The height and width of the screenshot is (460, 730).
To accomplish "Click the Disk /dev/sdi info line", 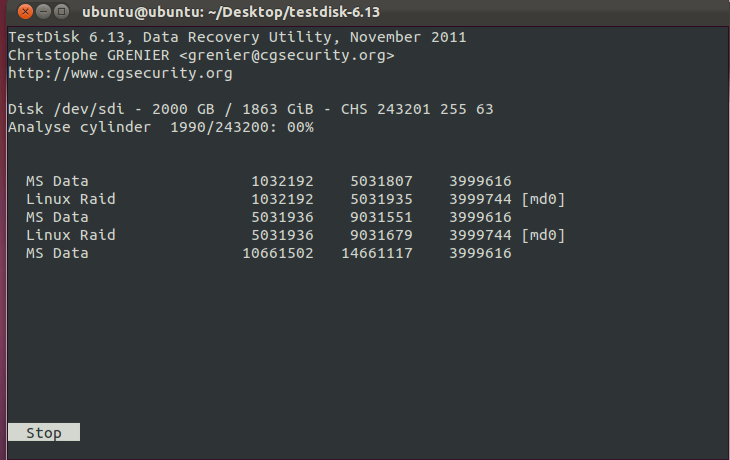I will click(x=250, y=110).
